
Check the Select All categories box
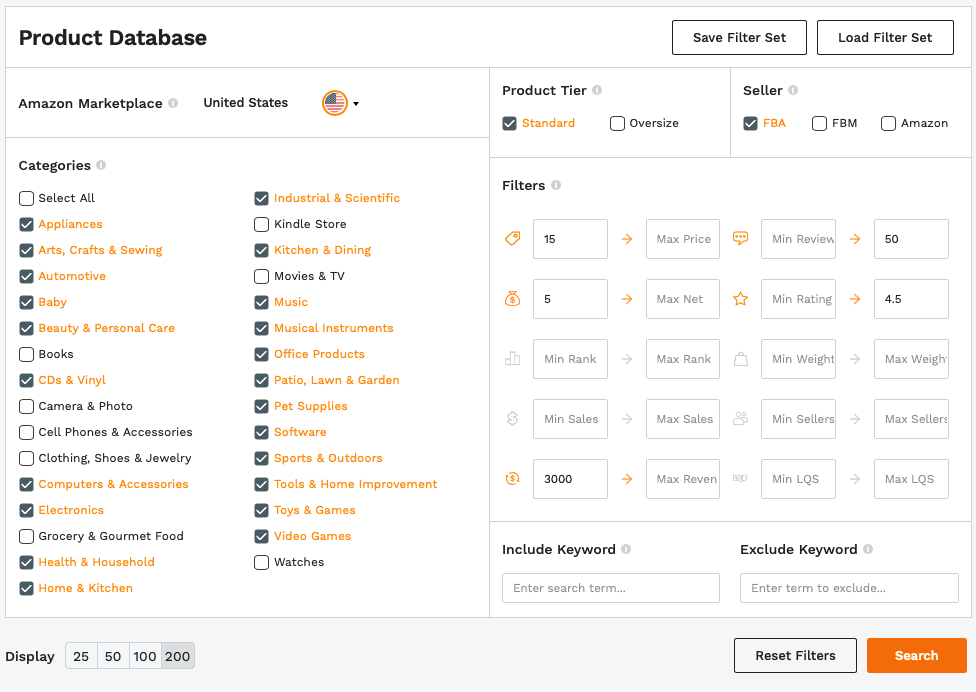pos(26,198)
